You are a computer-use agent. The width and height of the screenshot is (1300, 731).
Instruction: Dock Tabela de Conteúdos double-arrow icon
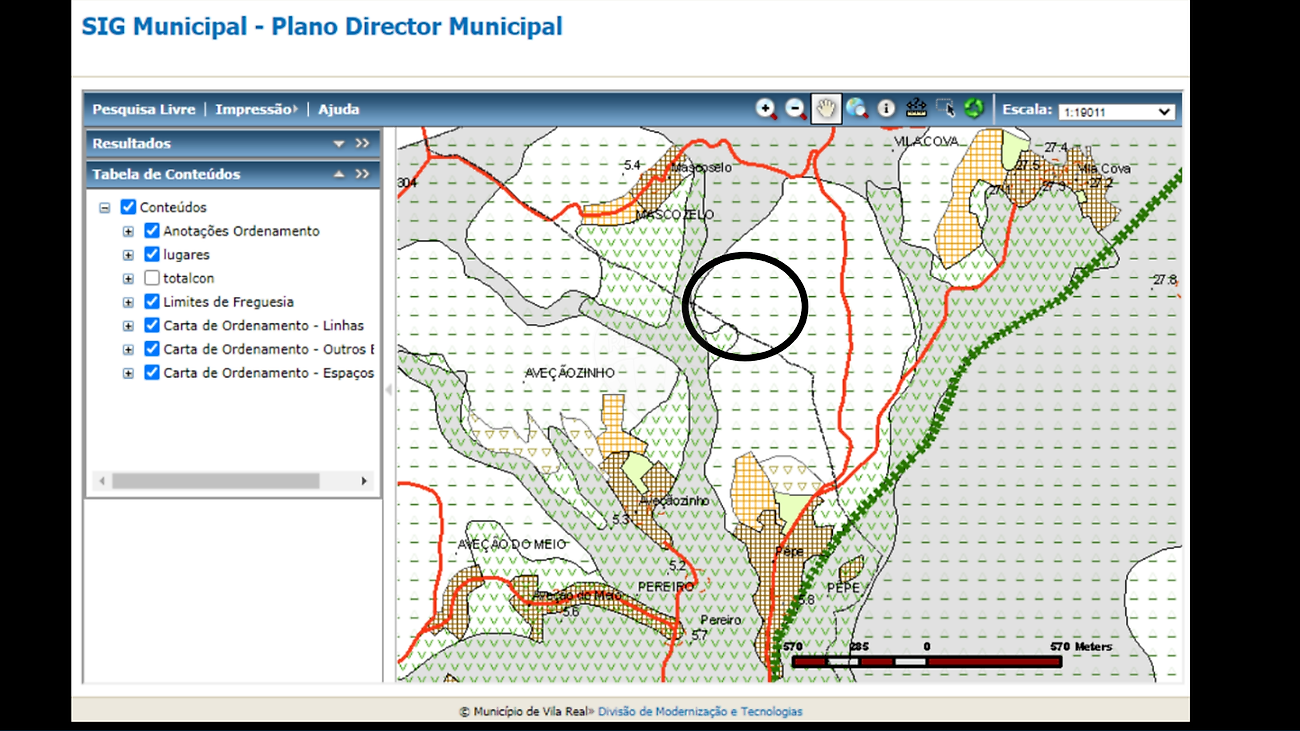pos(362,174)
